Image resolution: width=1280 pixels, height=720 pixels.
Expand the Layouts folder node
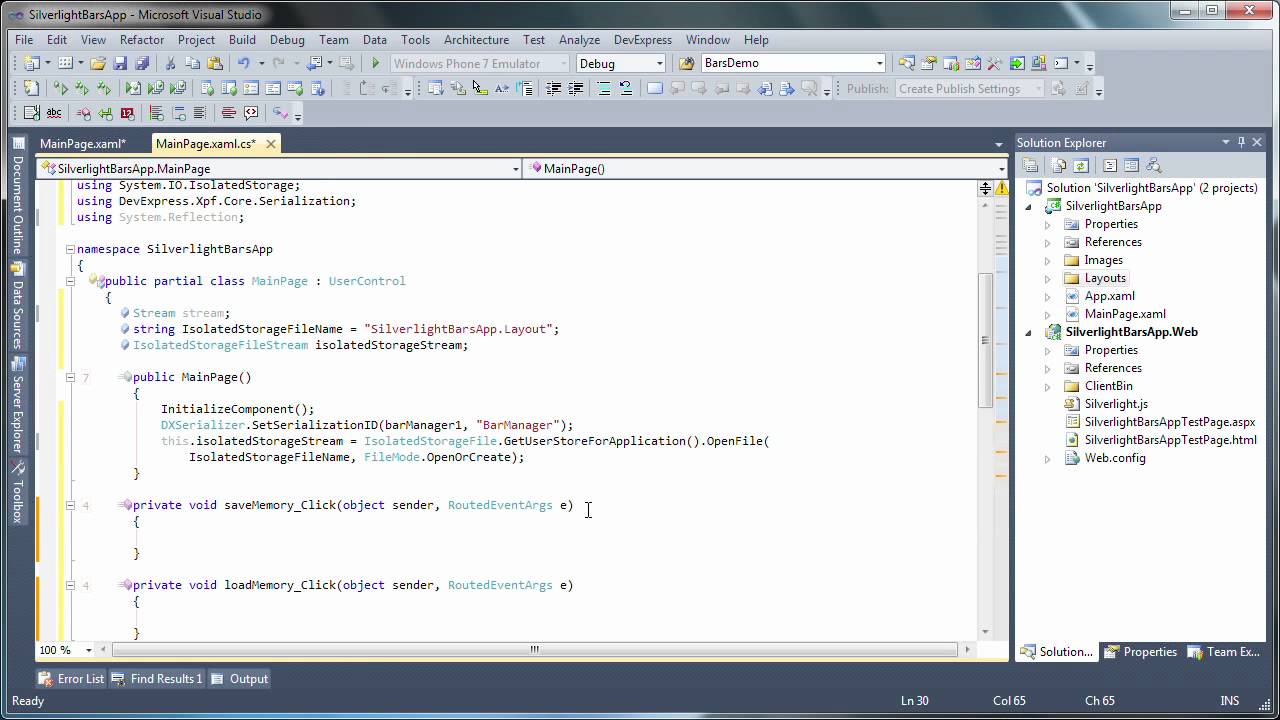[1048, 278]
